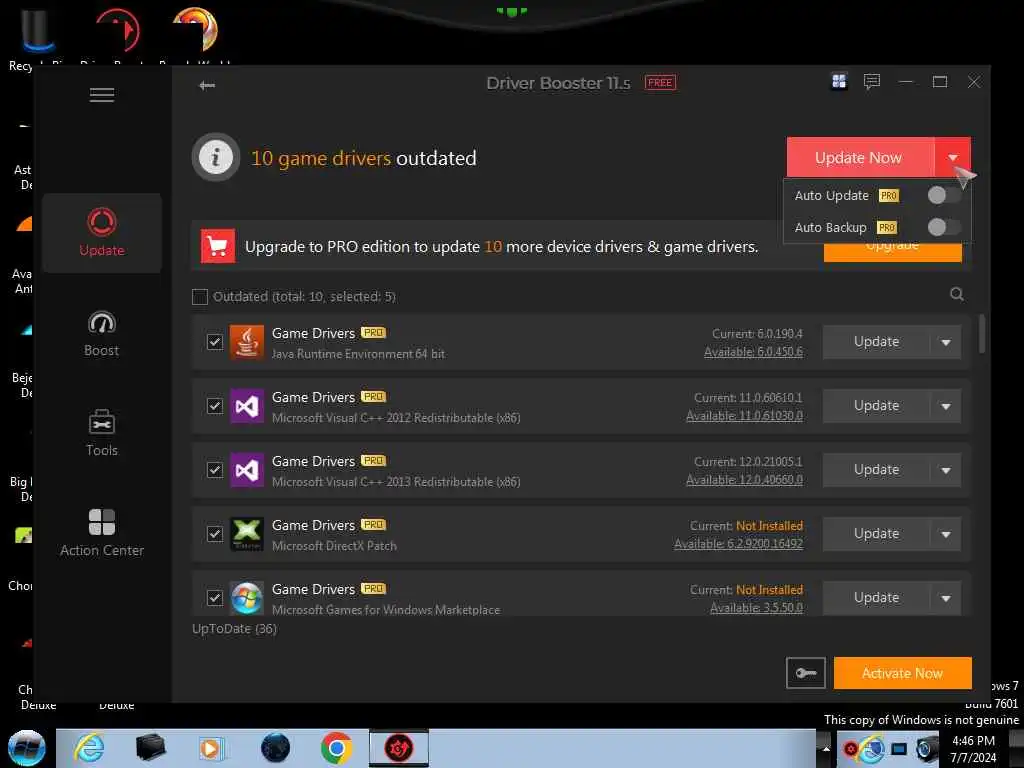Click the DirectX Patch icon

[x=247, y=534]
